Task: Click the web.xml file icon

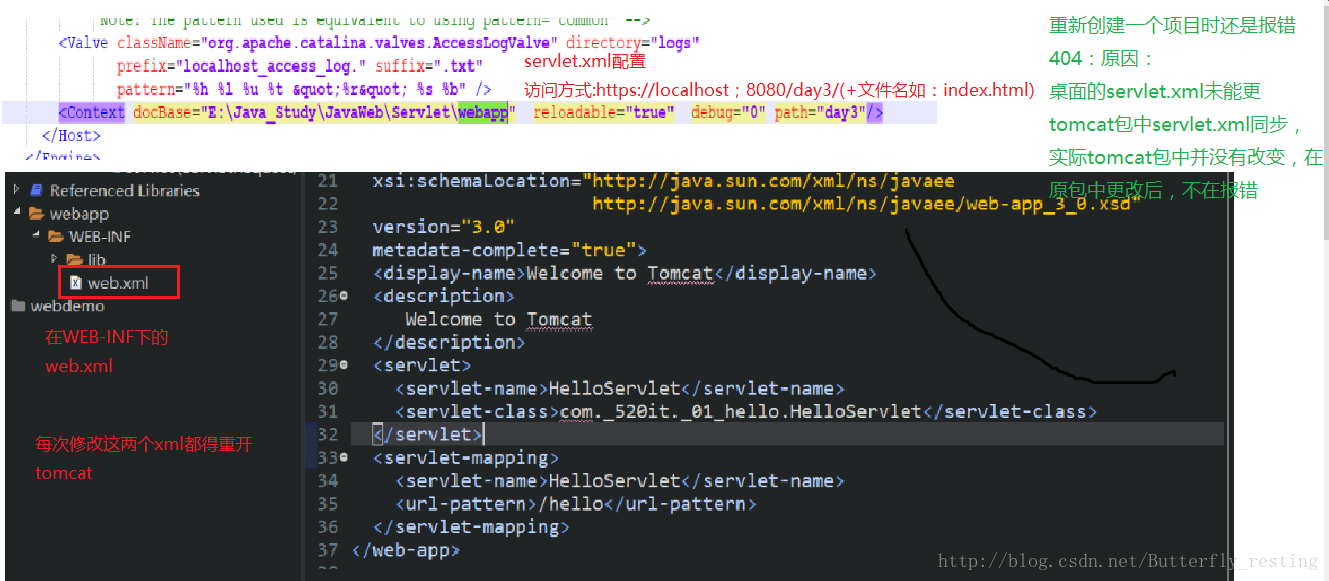Action: point(76,283)
